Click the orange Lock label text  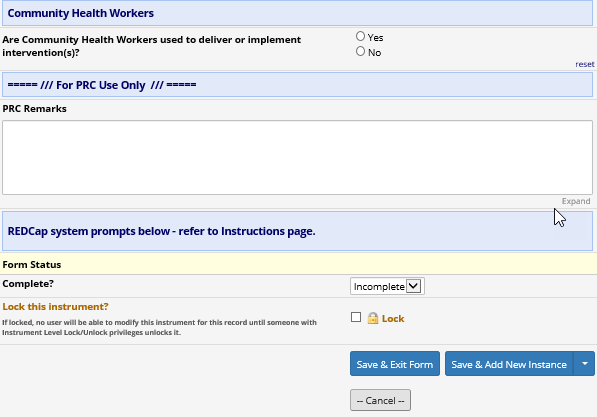tap(393, 318)
